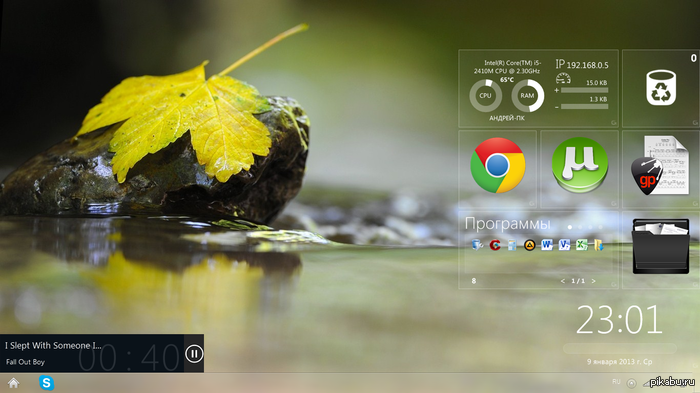Launch AIMP player icon in Программы
Screen dimensions: 700x393
coord(529,245)
